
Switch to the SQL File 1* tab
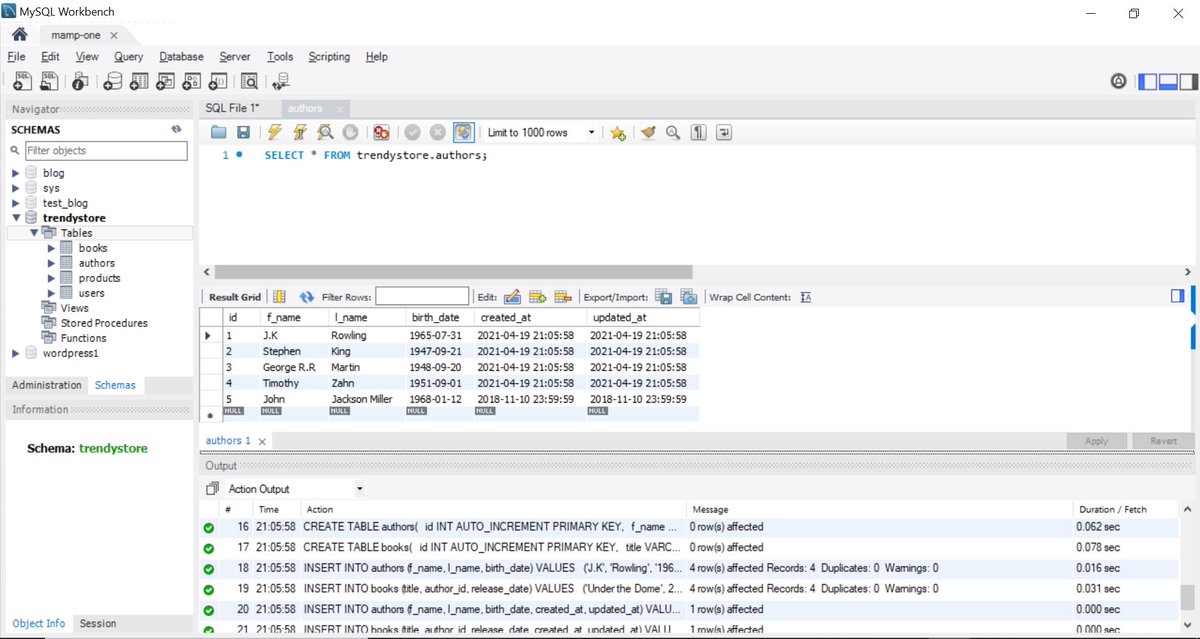pyautogui.click(x=232, y=108)
